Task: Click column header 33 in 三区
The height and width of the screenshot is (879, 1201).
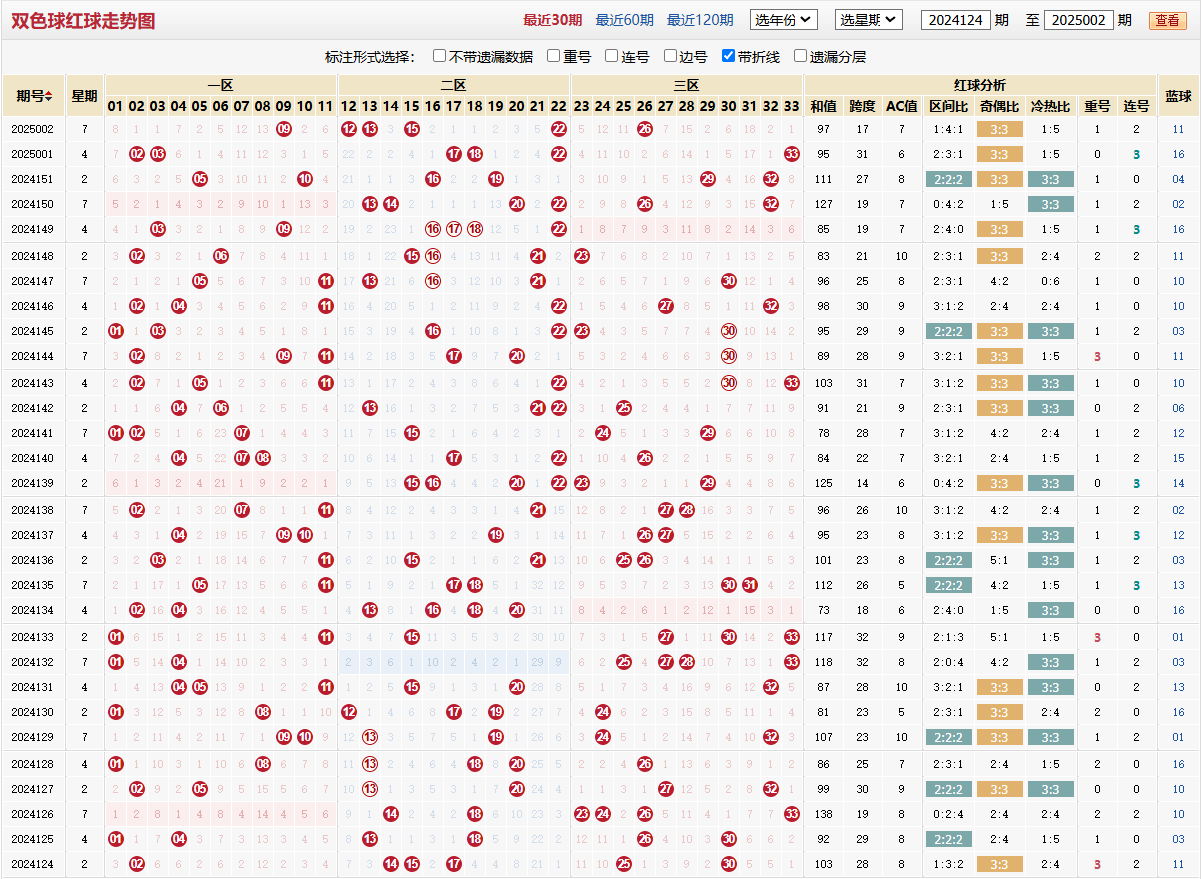Action: click(x=792, y=106)
